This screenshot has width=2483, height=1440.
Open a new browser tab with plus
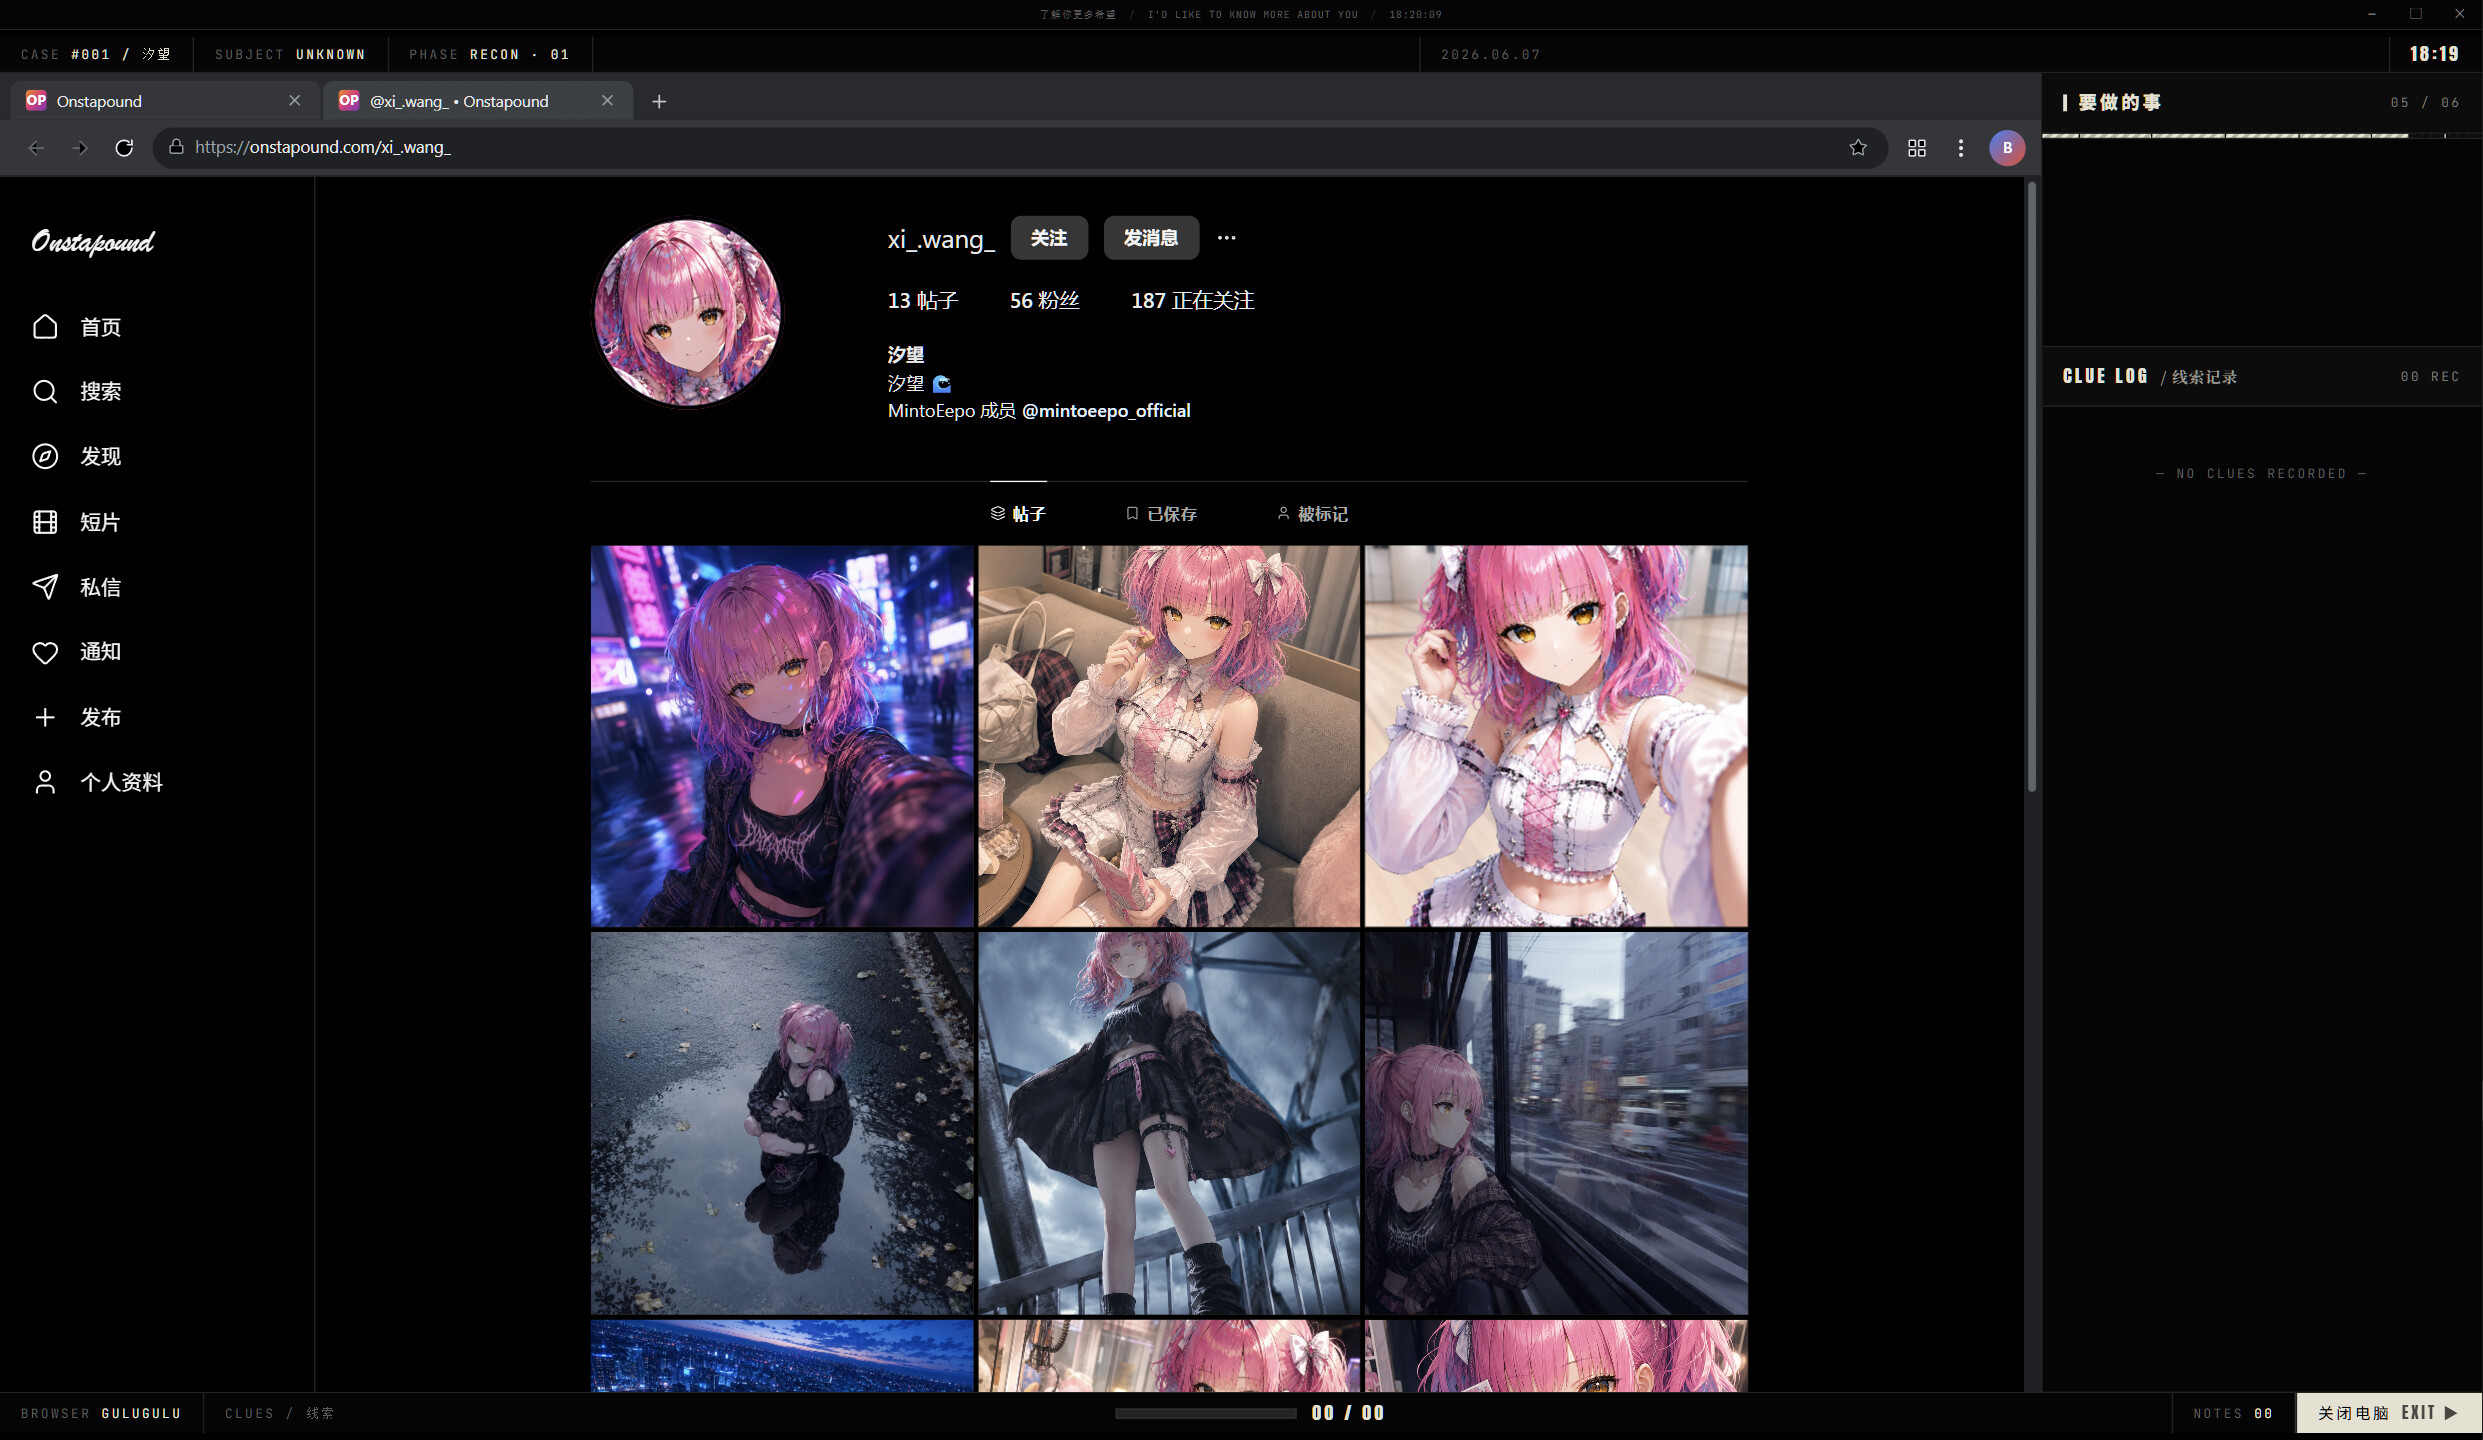click(x=659, y=101)
